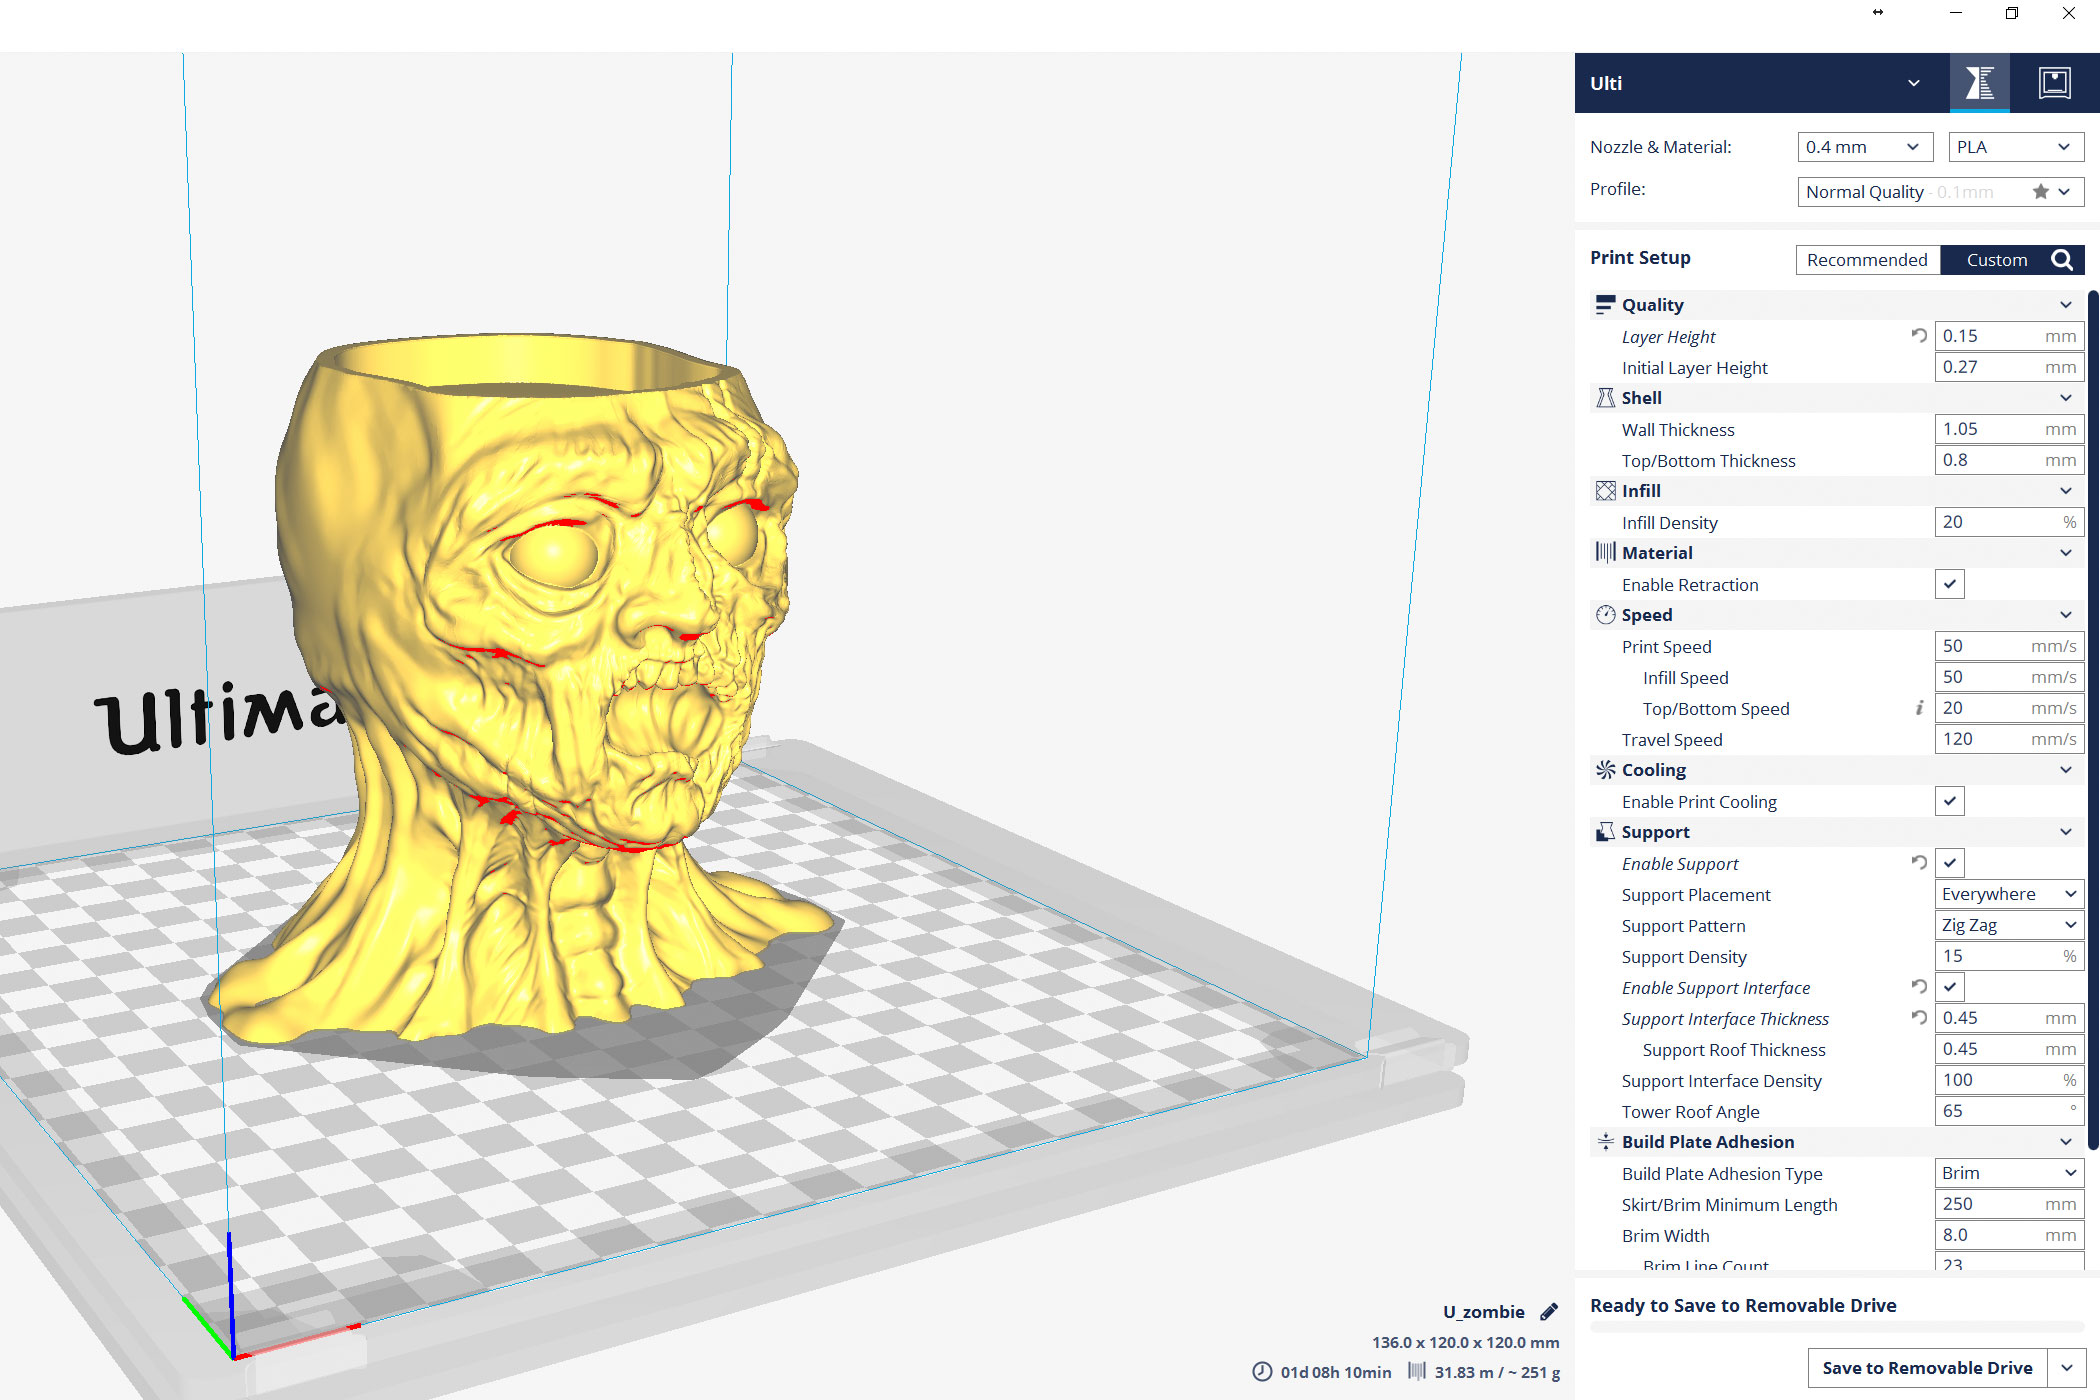Open the Support Placement dropdown showing Everywhere
This screenshot has width=2100, height=1400.
[x=2008, y=893]
